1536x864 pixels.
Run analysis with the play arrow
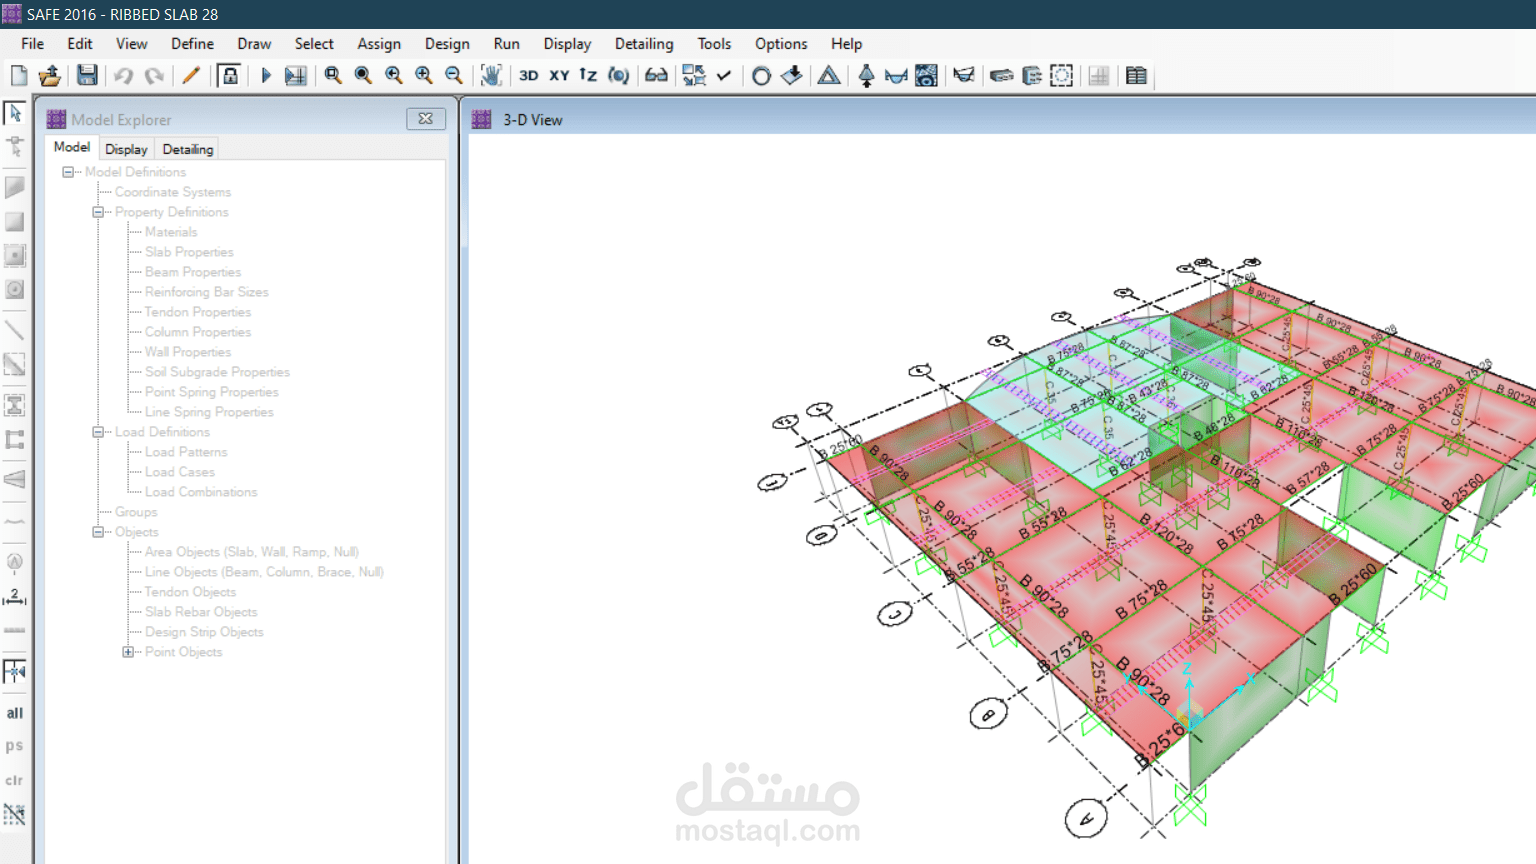[x=266, y=76]
